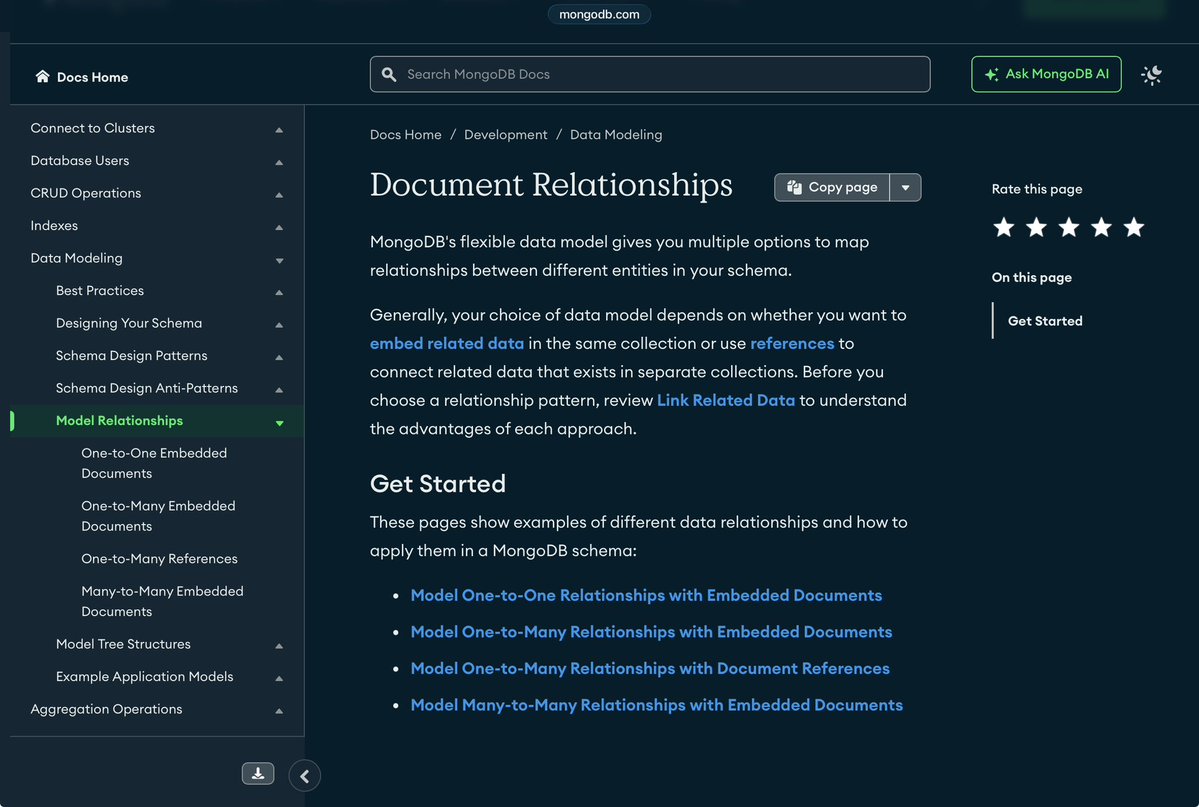Open the Link Related Data link

725,399
